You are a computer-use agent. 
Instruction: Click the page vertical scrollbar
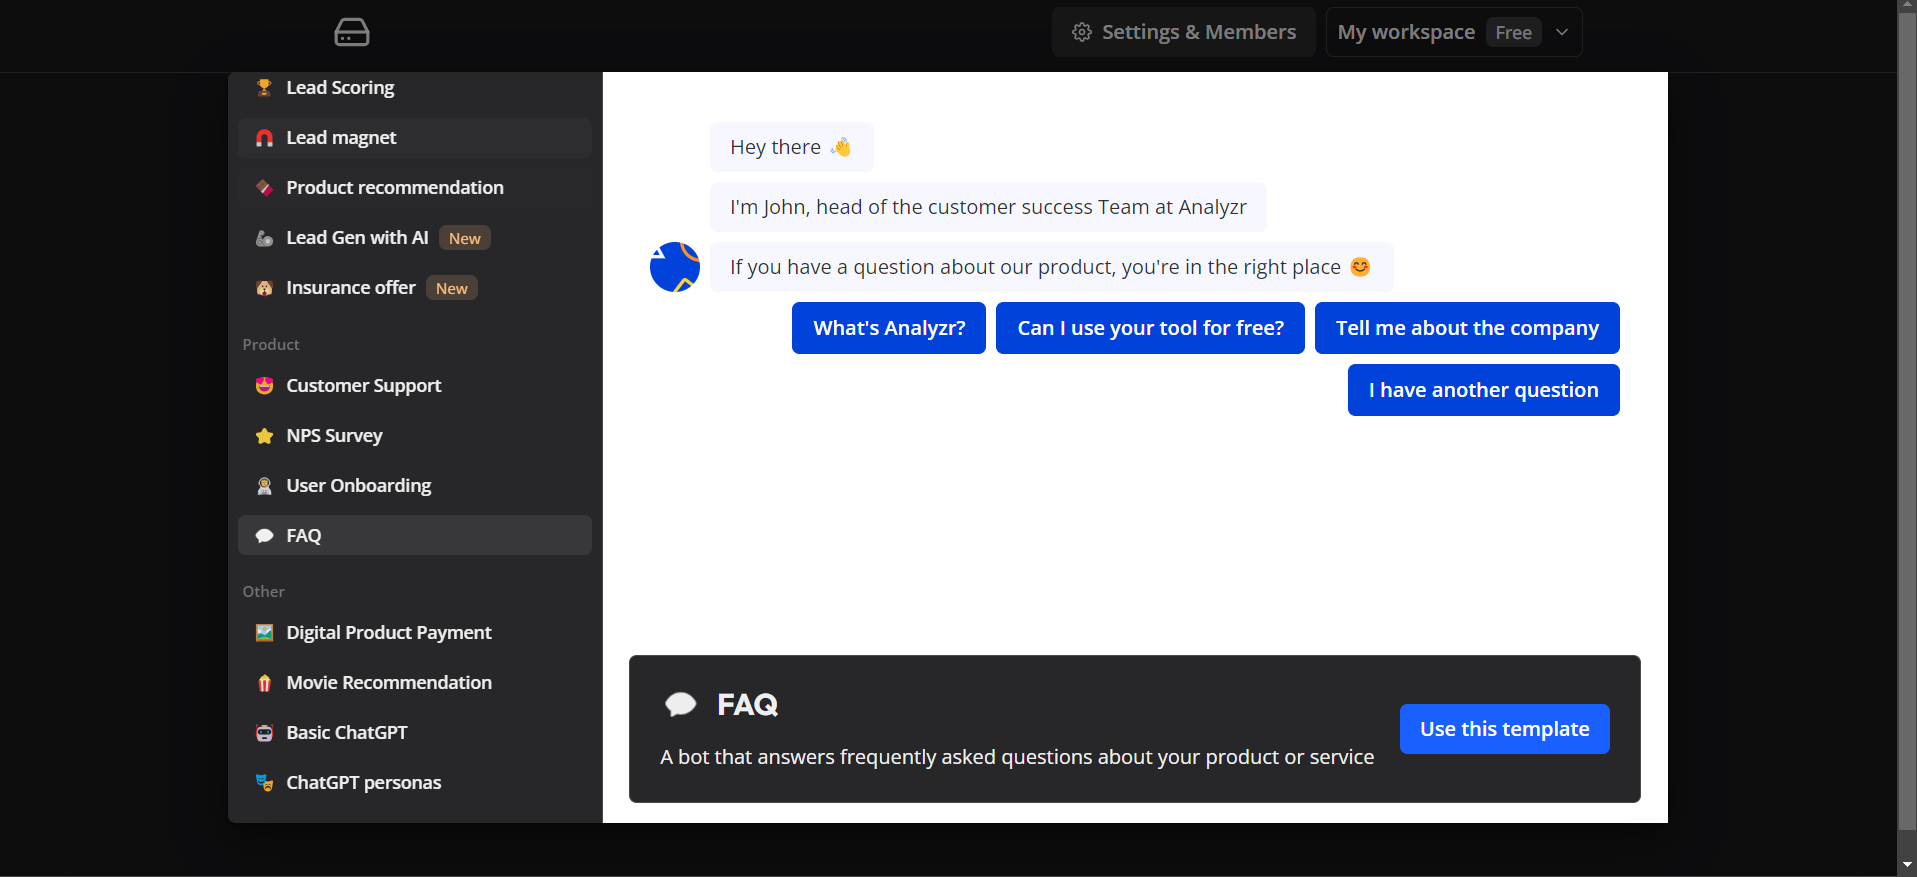tap(1907, 420)
